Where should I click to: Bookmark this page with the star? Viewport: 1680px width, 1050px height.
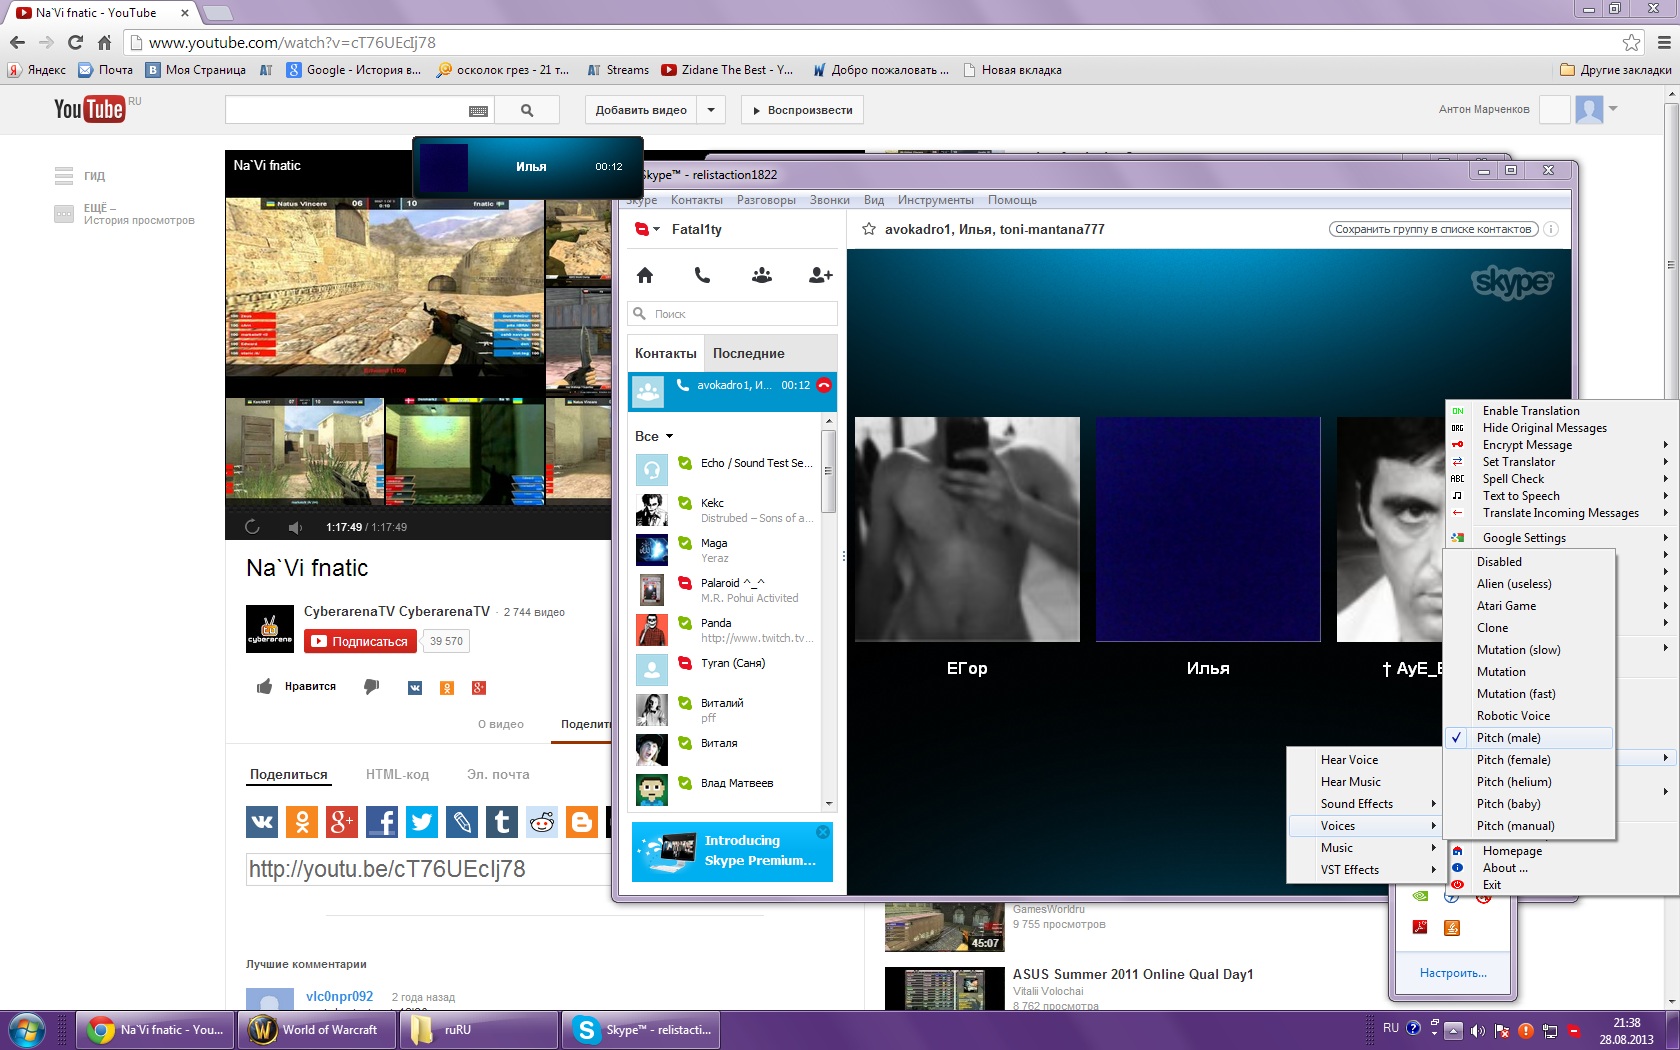click(1632, 42)
